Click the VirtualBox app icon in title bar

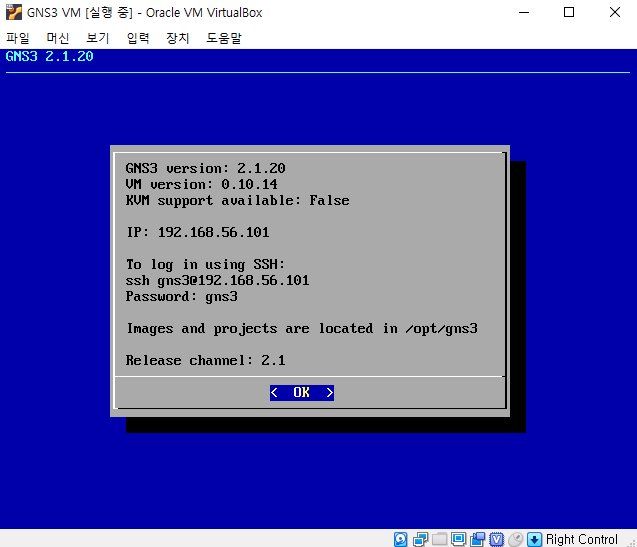[14, 12]
